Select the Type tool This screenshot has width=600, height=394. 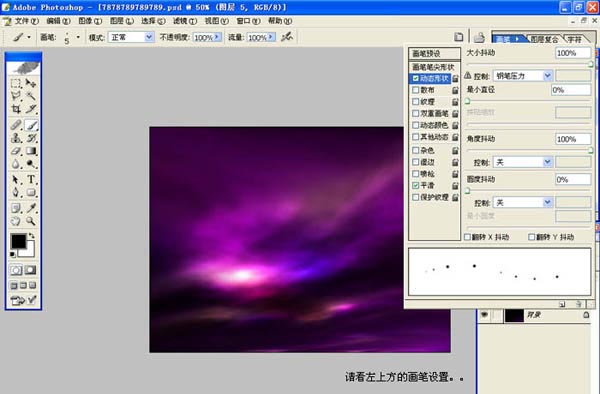click(x=31, y=179)
